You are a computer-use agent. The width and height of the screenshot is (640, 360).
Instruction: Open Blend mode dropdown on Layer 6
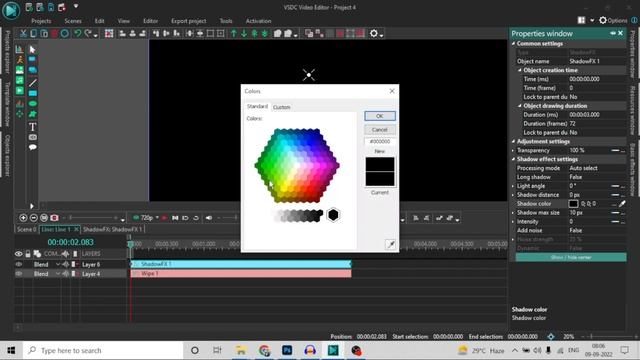(58, 264)
